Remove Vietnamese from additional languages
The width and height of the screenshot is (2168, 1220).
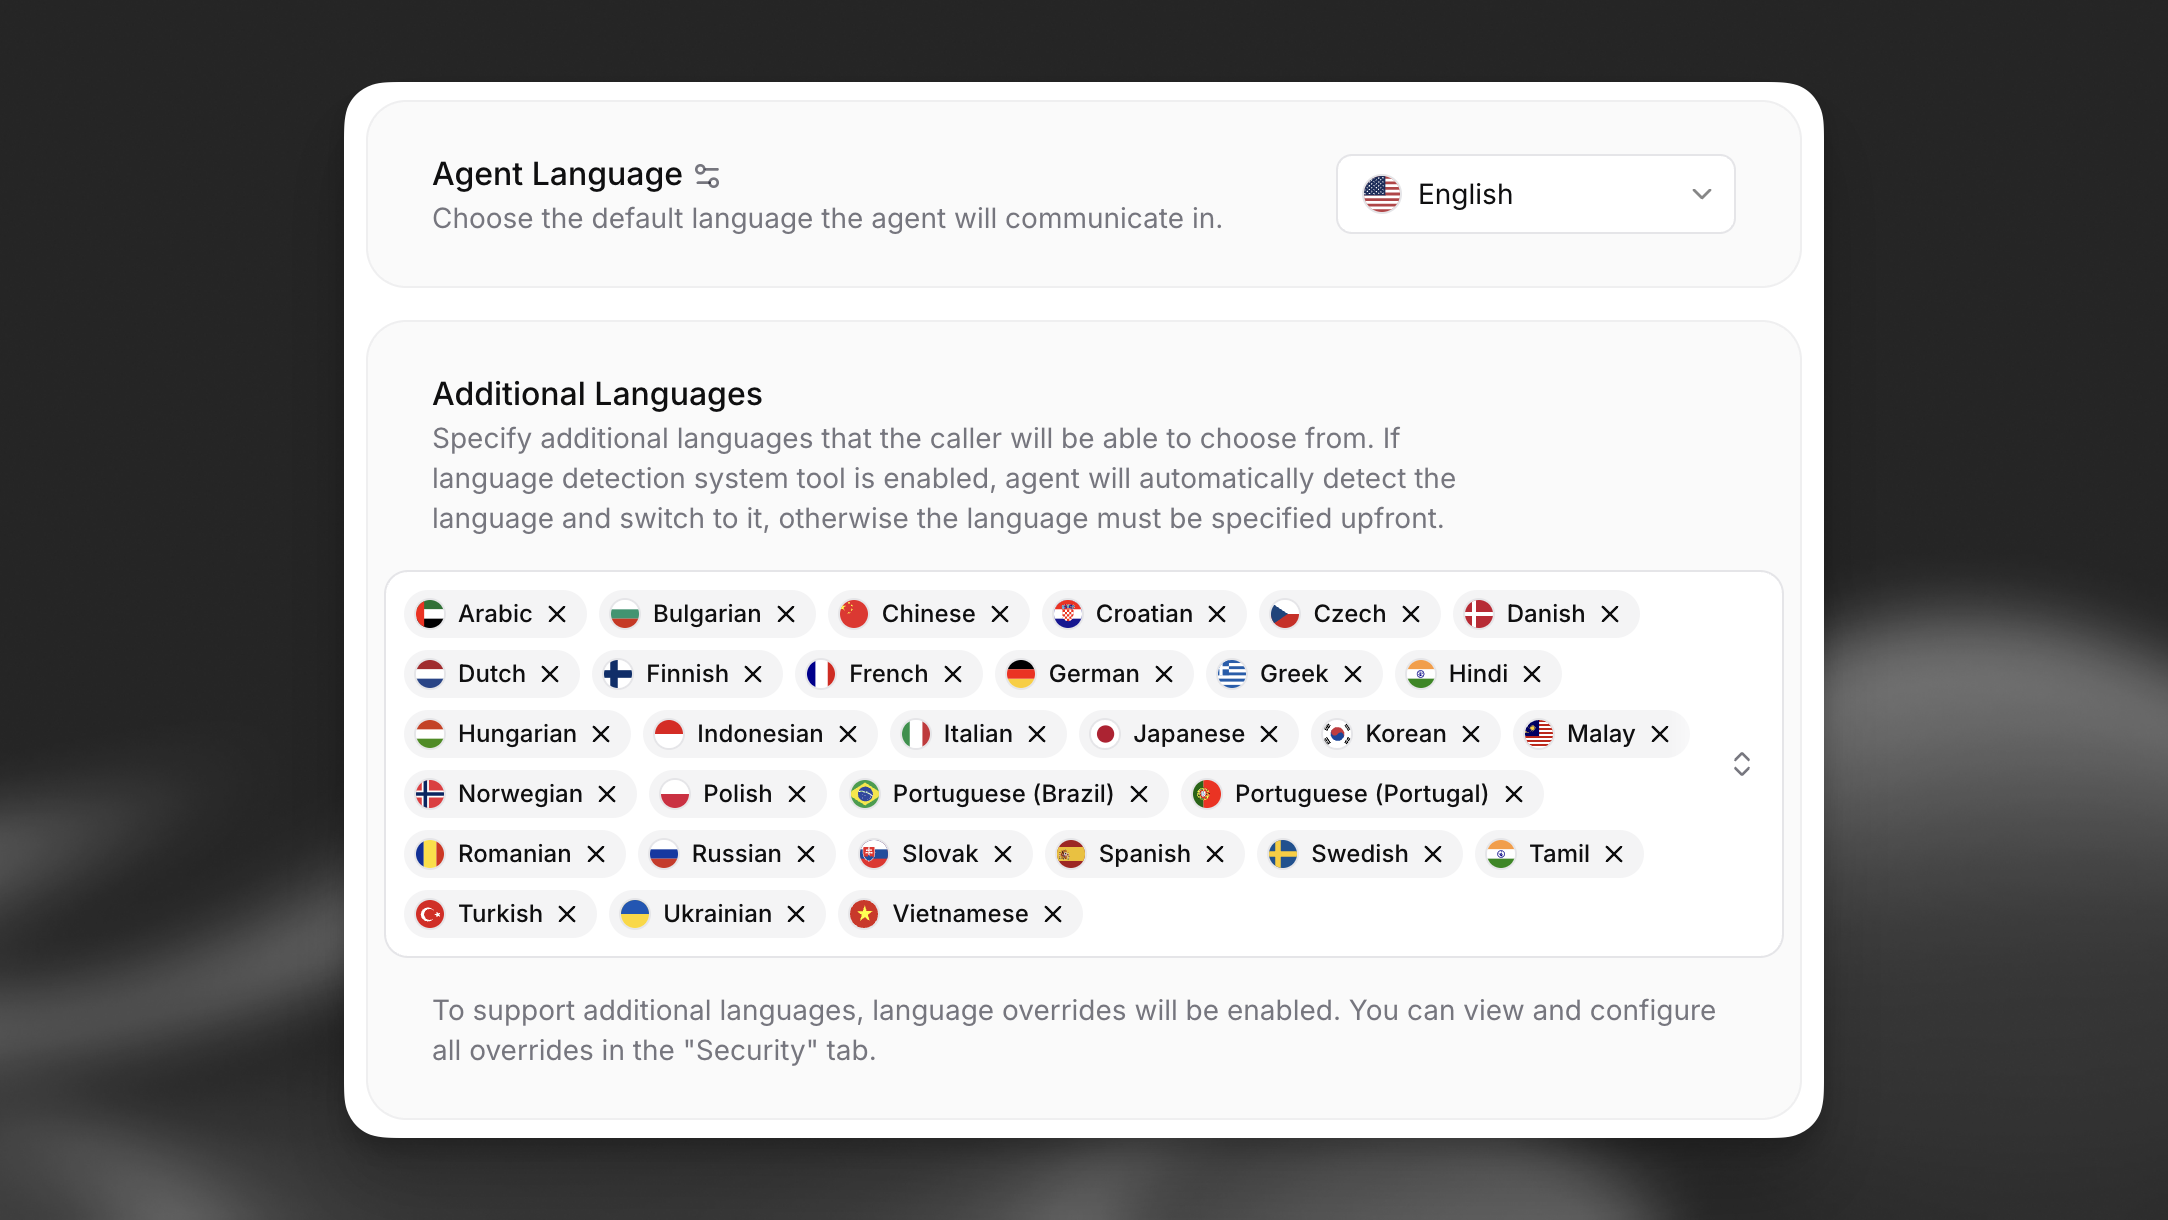[x=1052, y=913]
